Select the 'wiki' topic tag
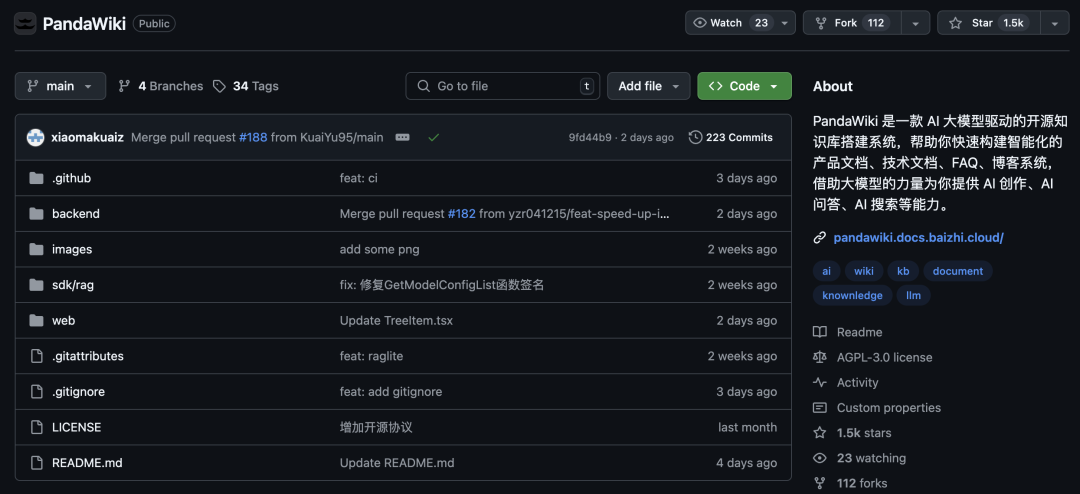This screenshot has width=1080, height=494. coord(864,271)
